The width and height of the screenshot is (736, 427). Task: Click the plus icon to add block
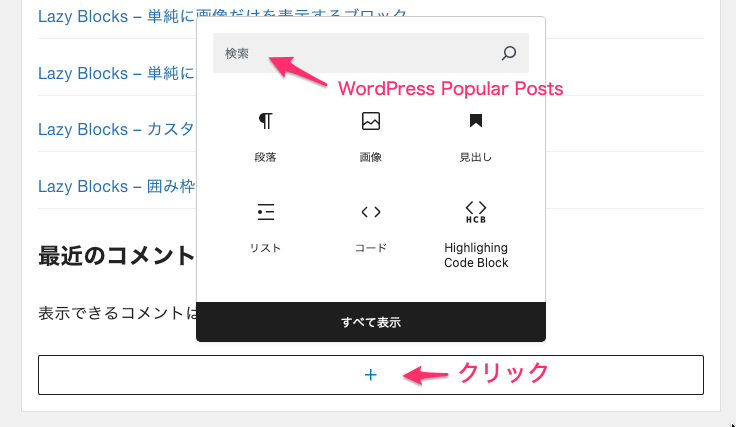click(x=371, y=374)
